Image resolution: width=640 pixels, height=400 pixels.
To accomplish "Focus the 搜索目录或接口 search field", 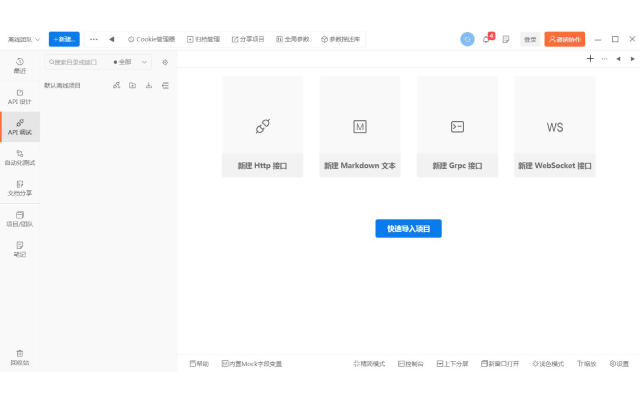I will click(78, 62).
